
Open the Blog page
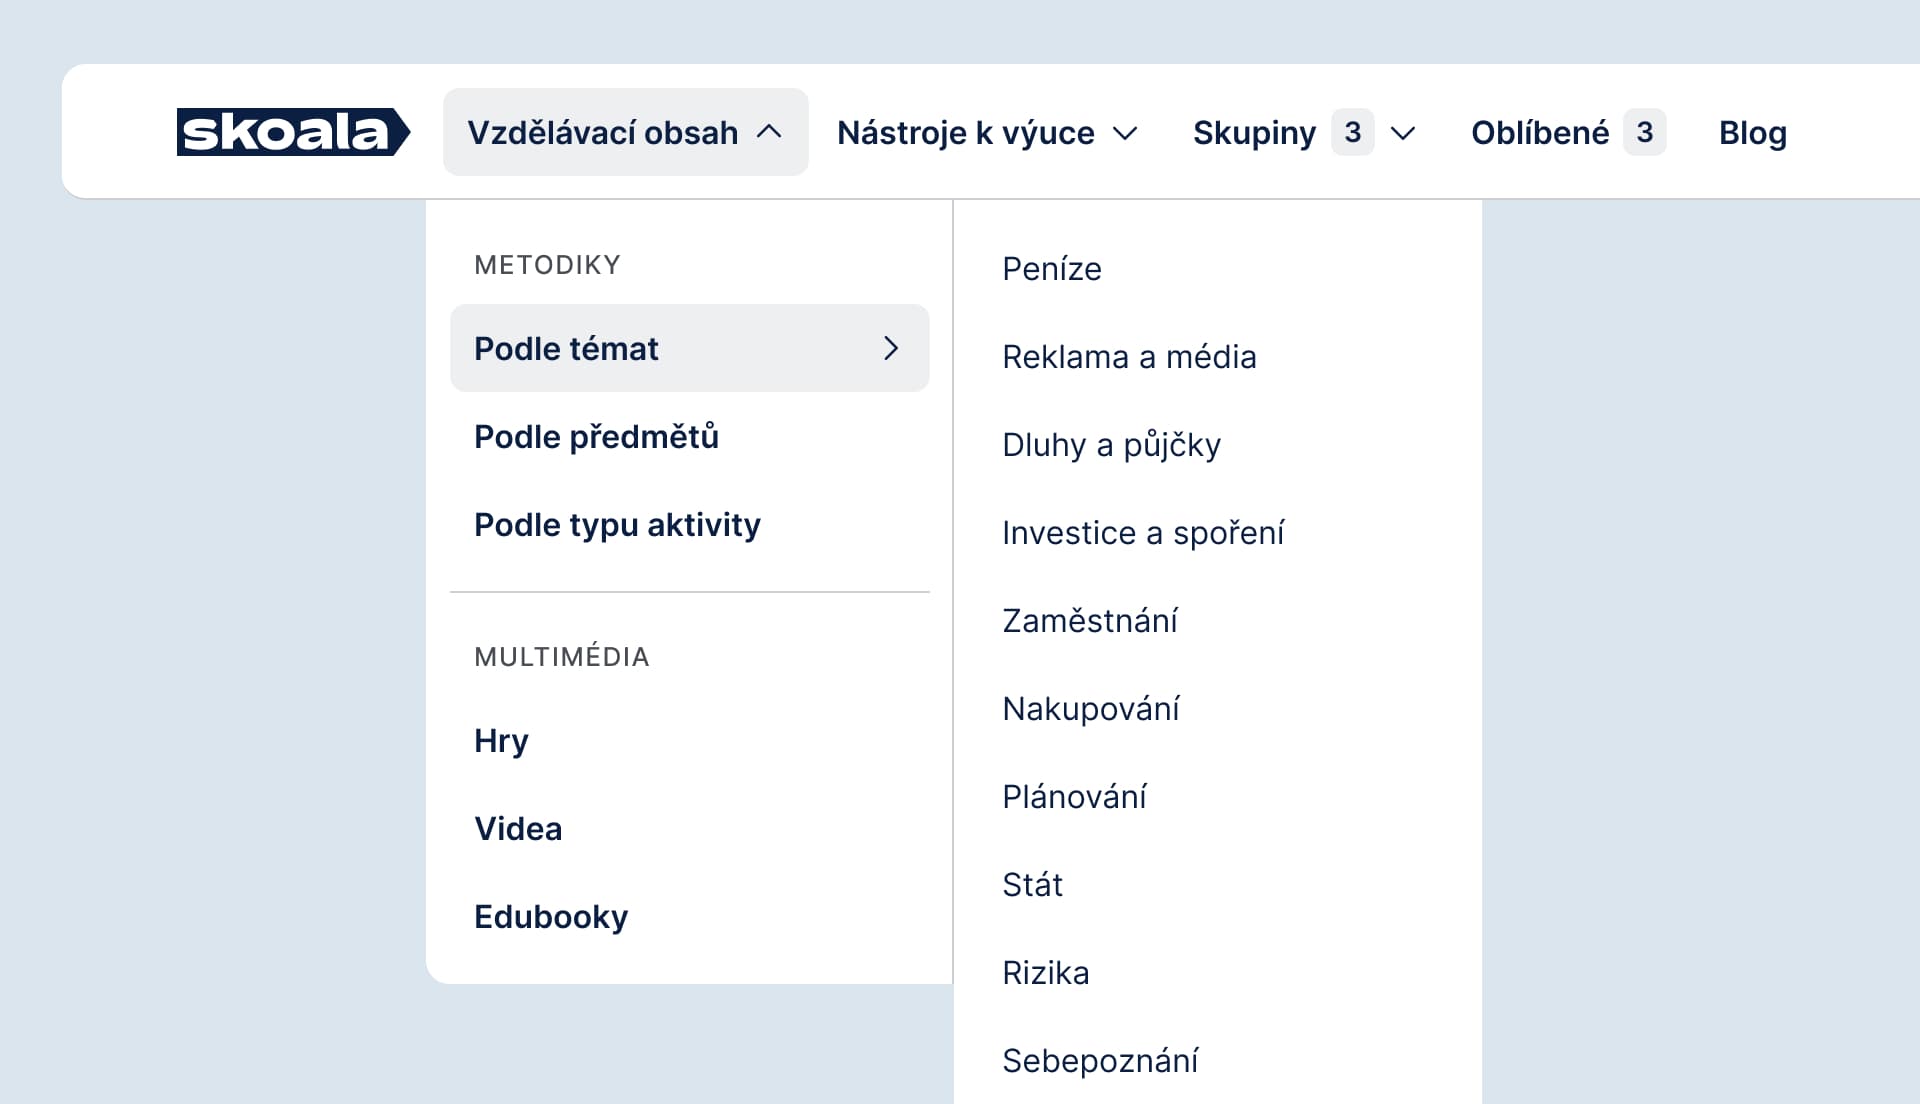(x=1752, y=132)
